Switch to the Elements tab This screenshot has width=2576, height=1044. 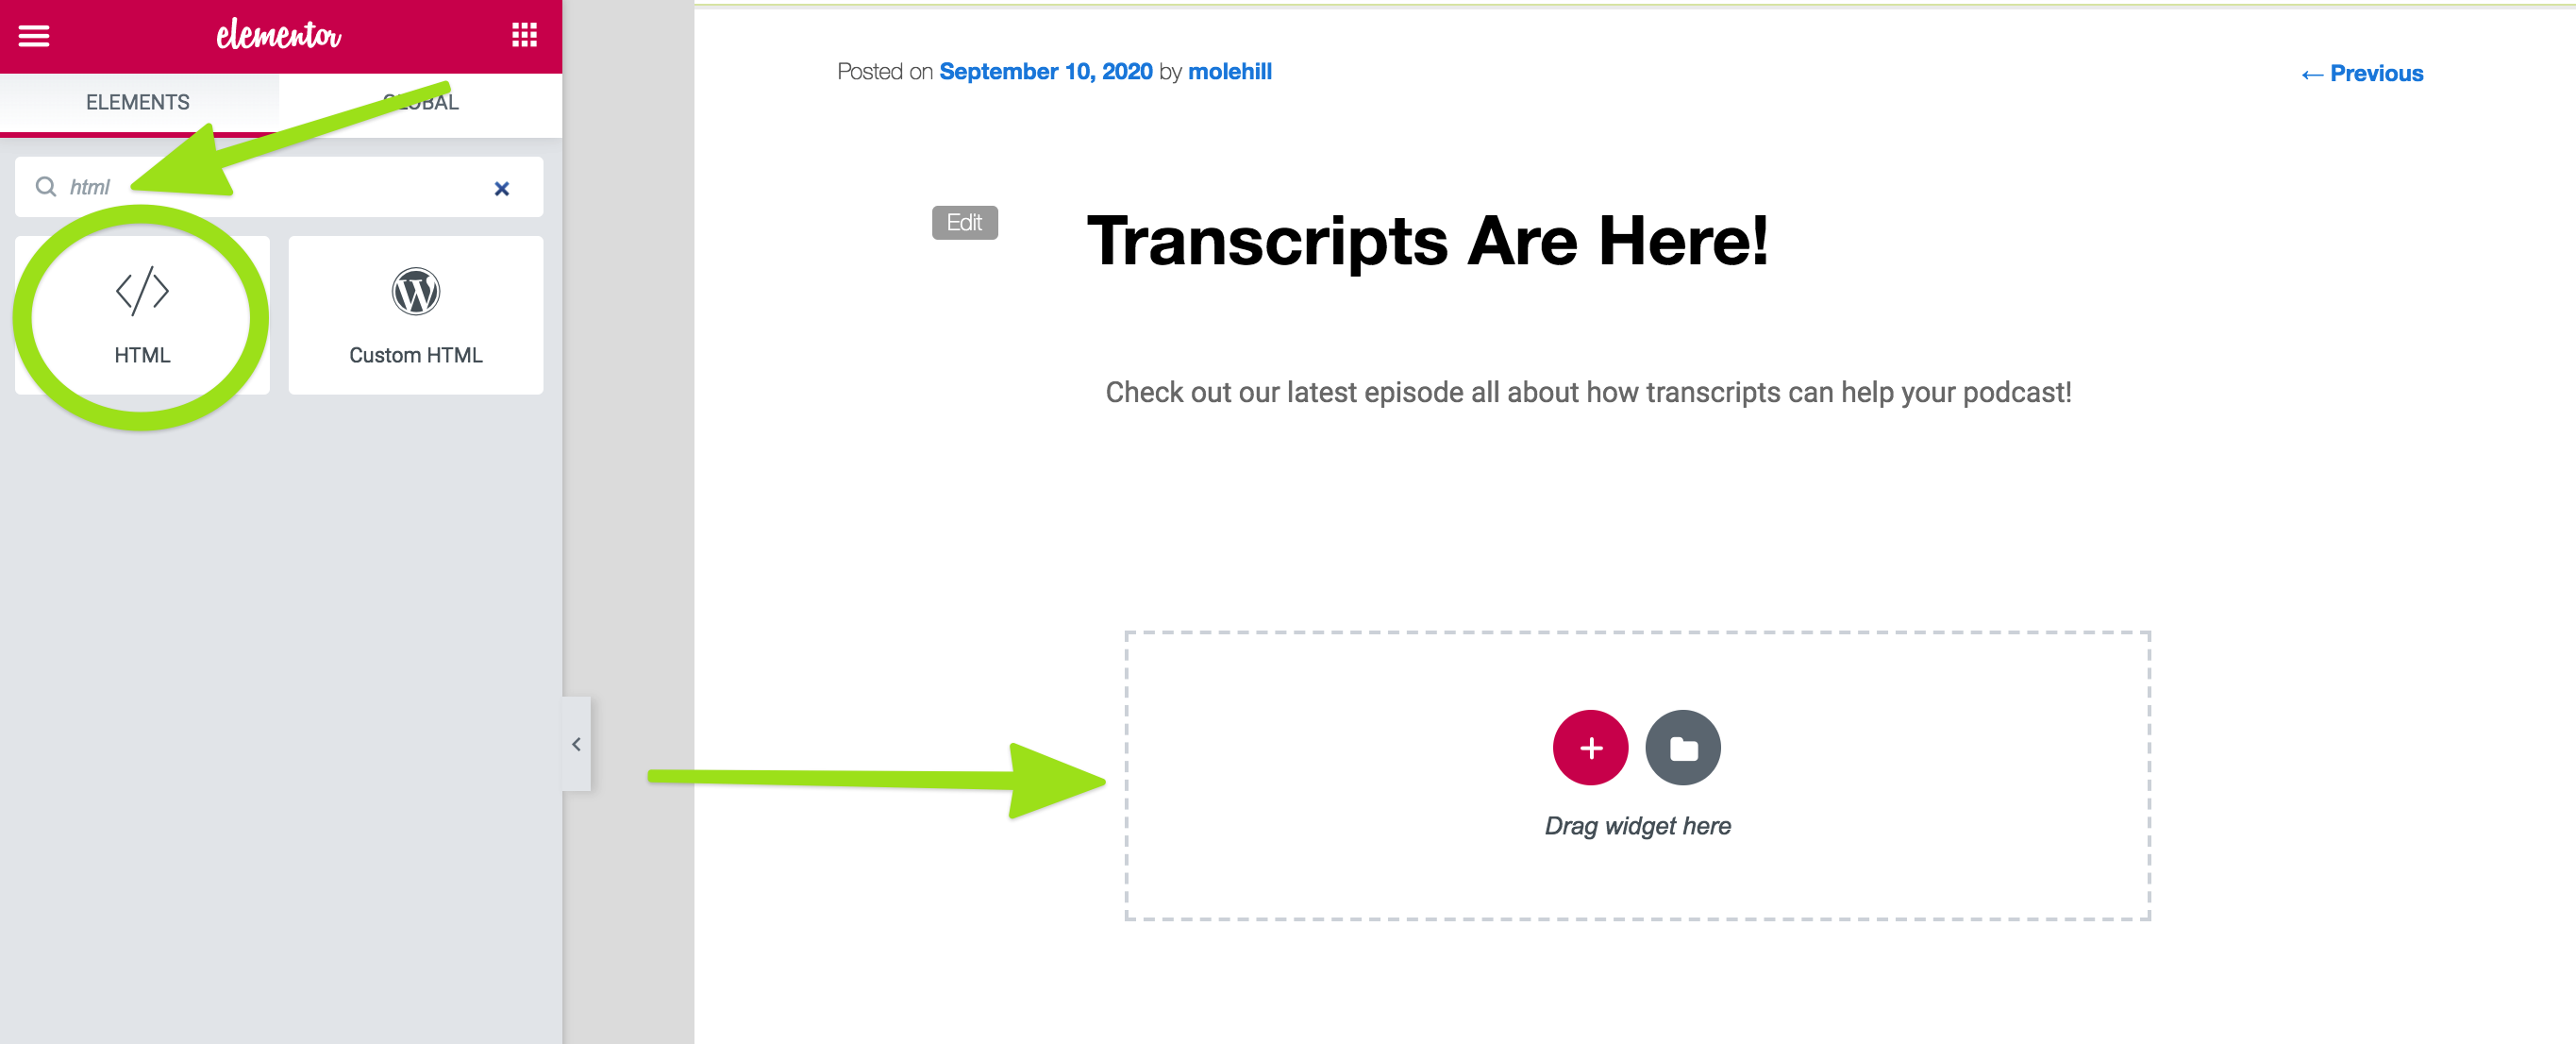tap(138, 102)
